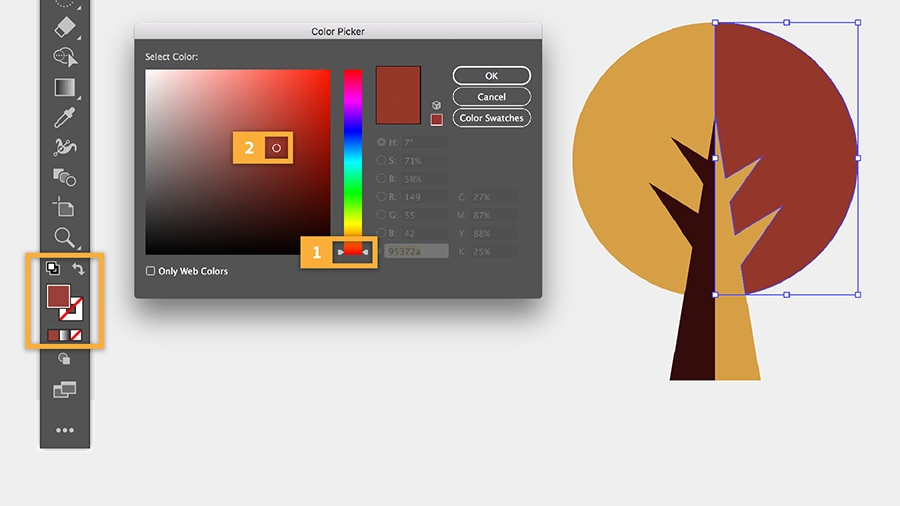Click the hex color value field
This screenshot has height=506, width=900.
tap(416, 251)
